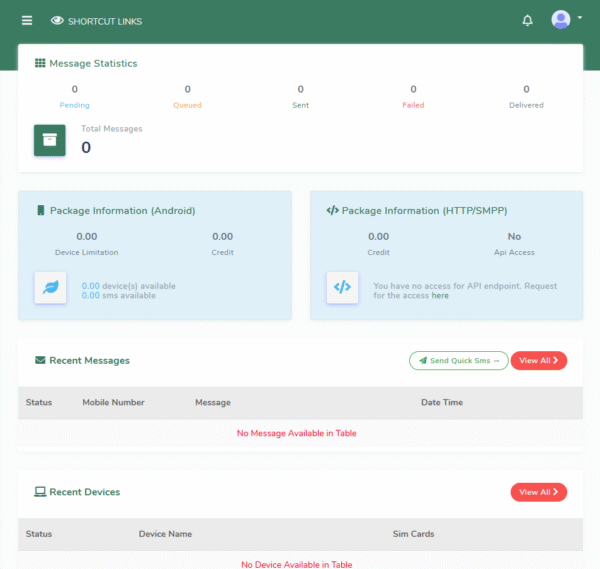600x569 pixels.
Task: Click the Message column header
Action: [213, 403]
